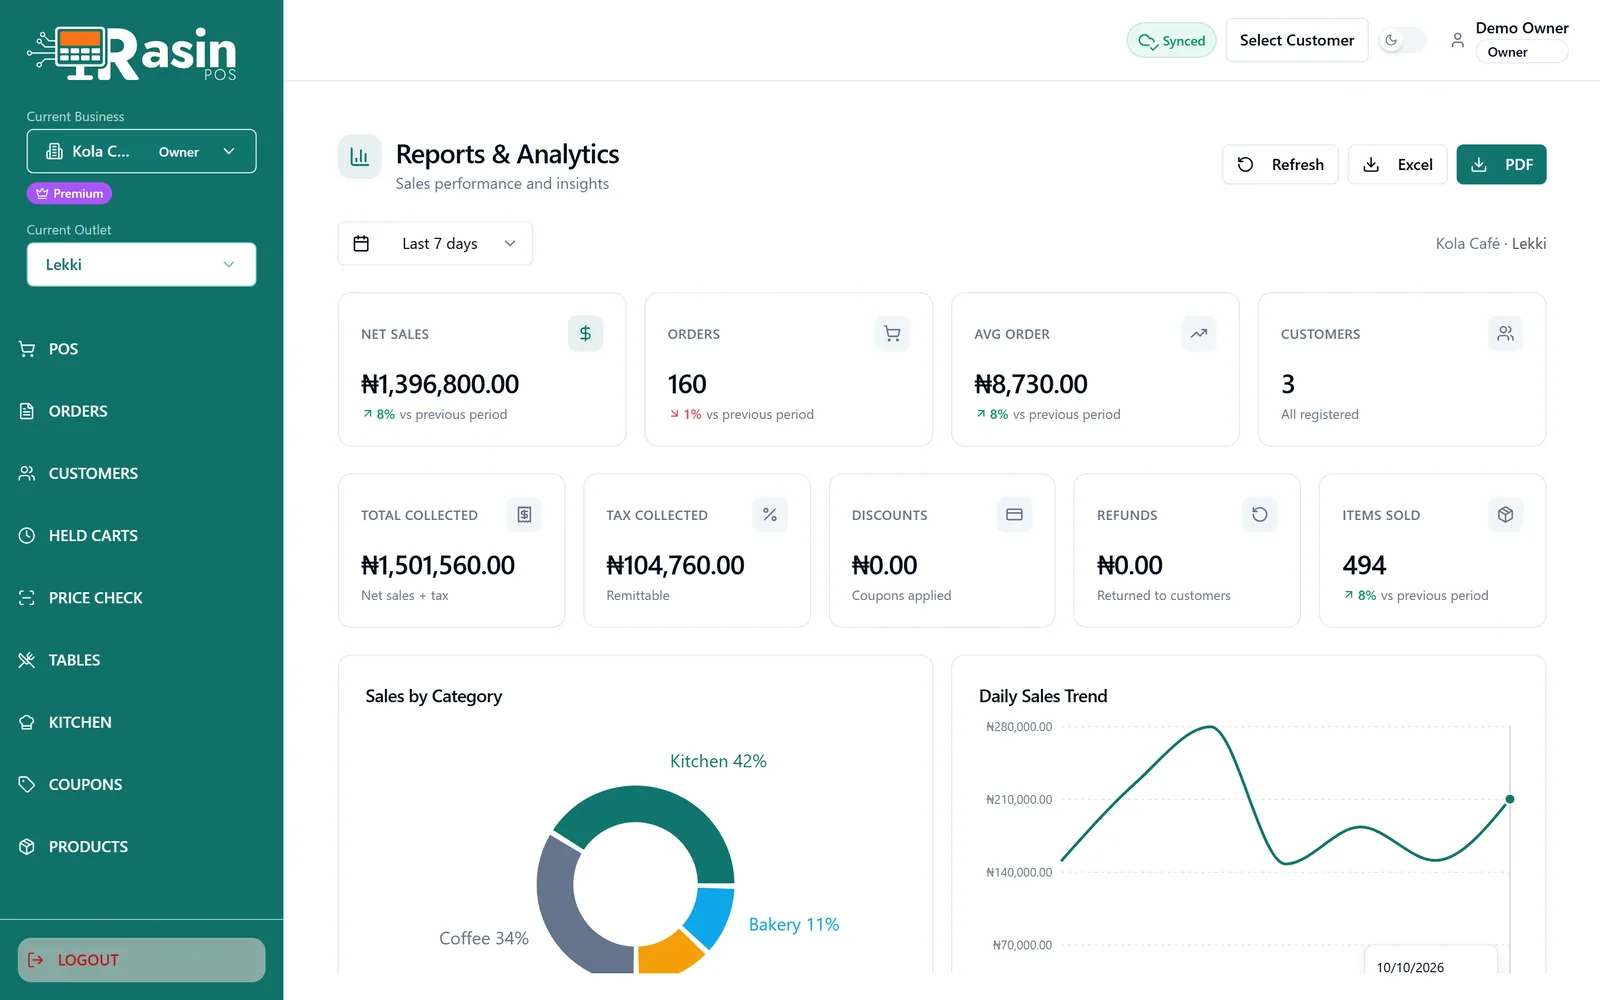
Task: Click the Refresh button
Action: tap(1280, 165)
